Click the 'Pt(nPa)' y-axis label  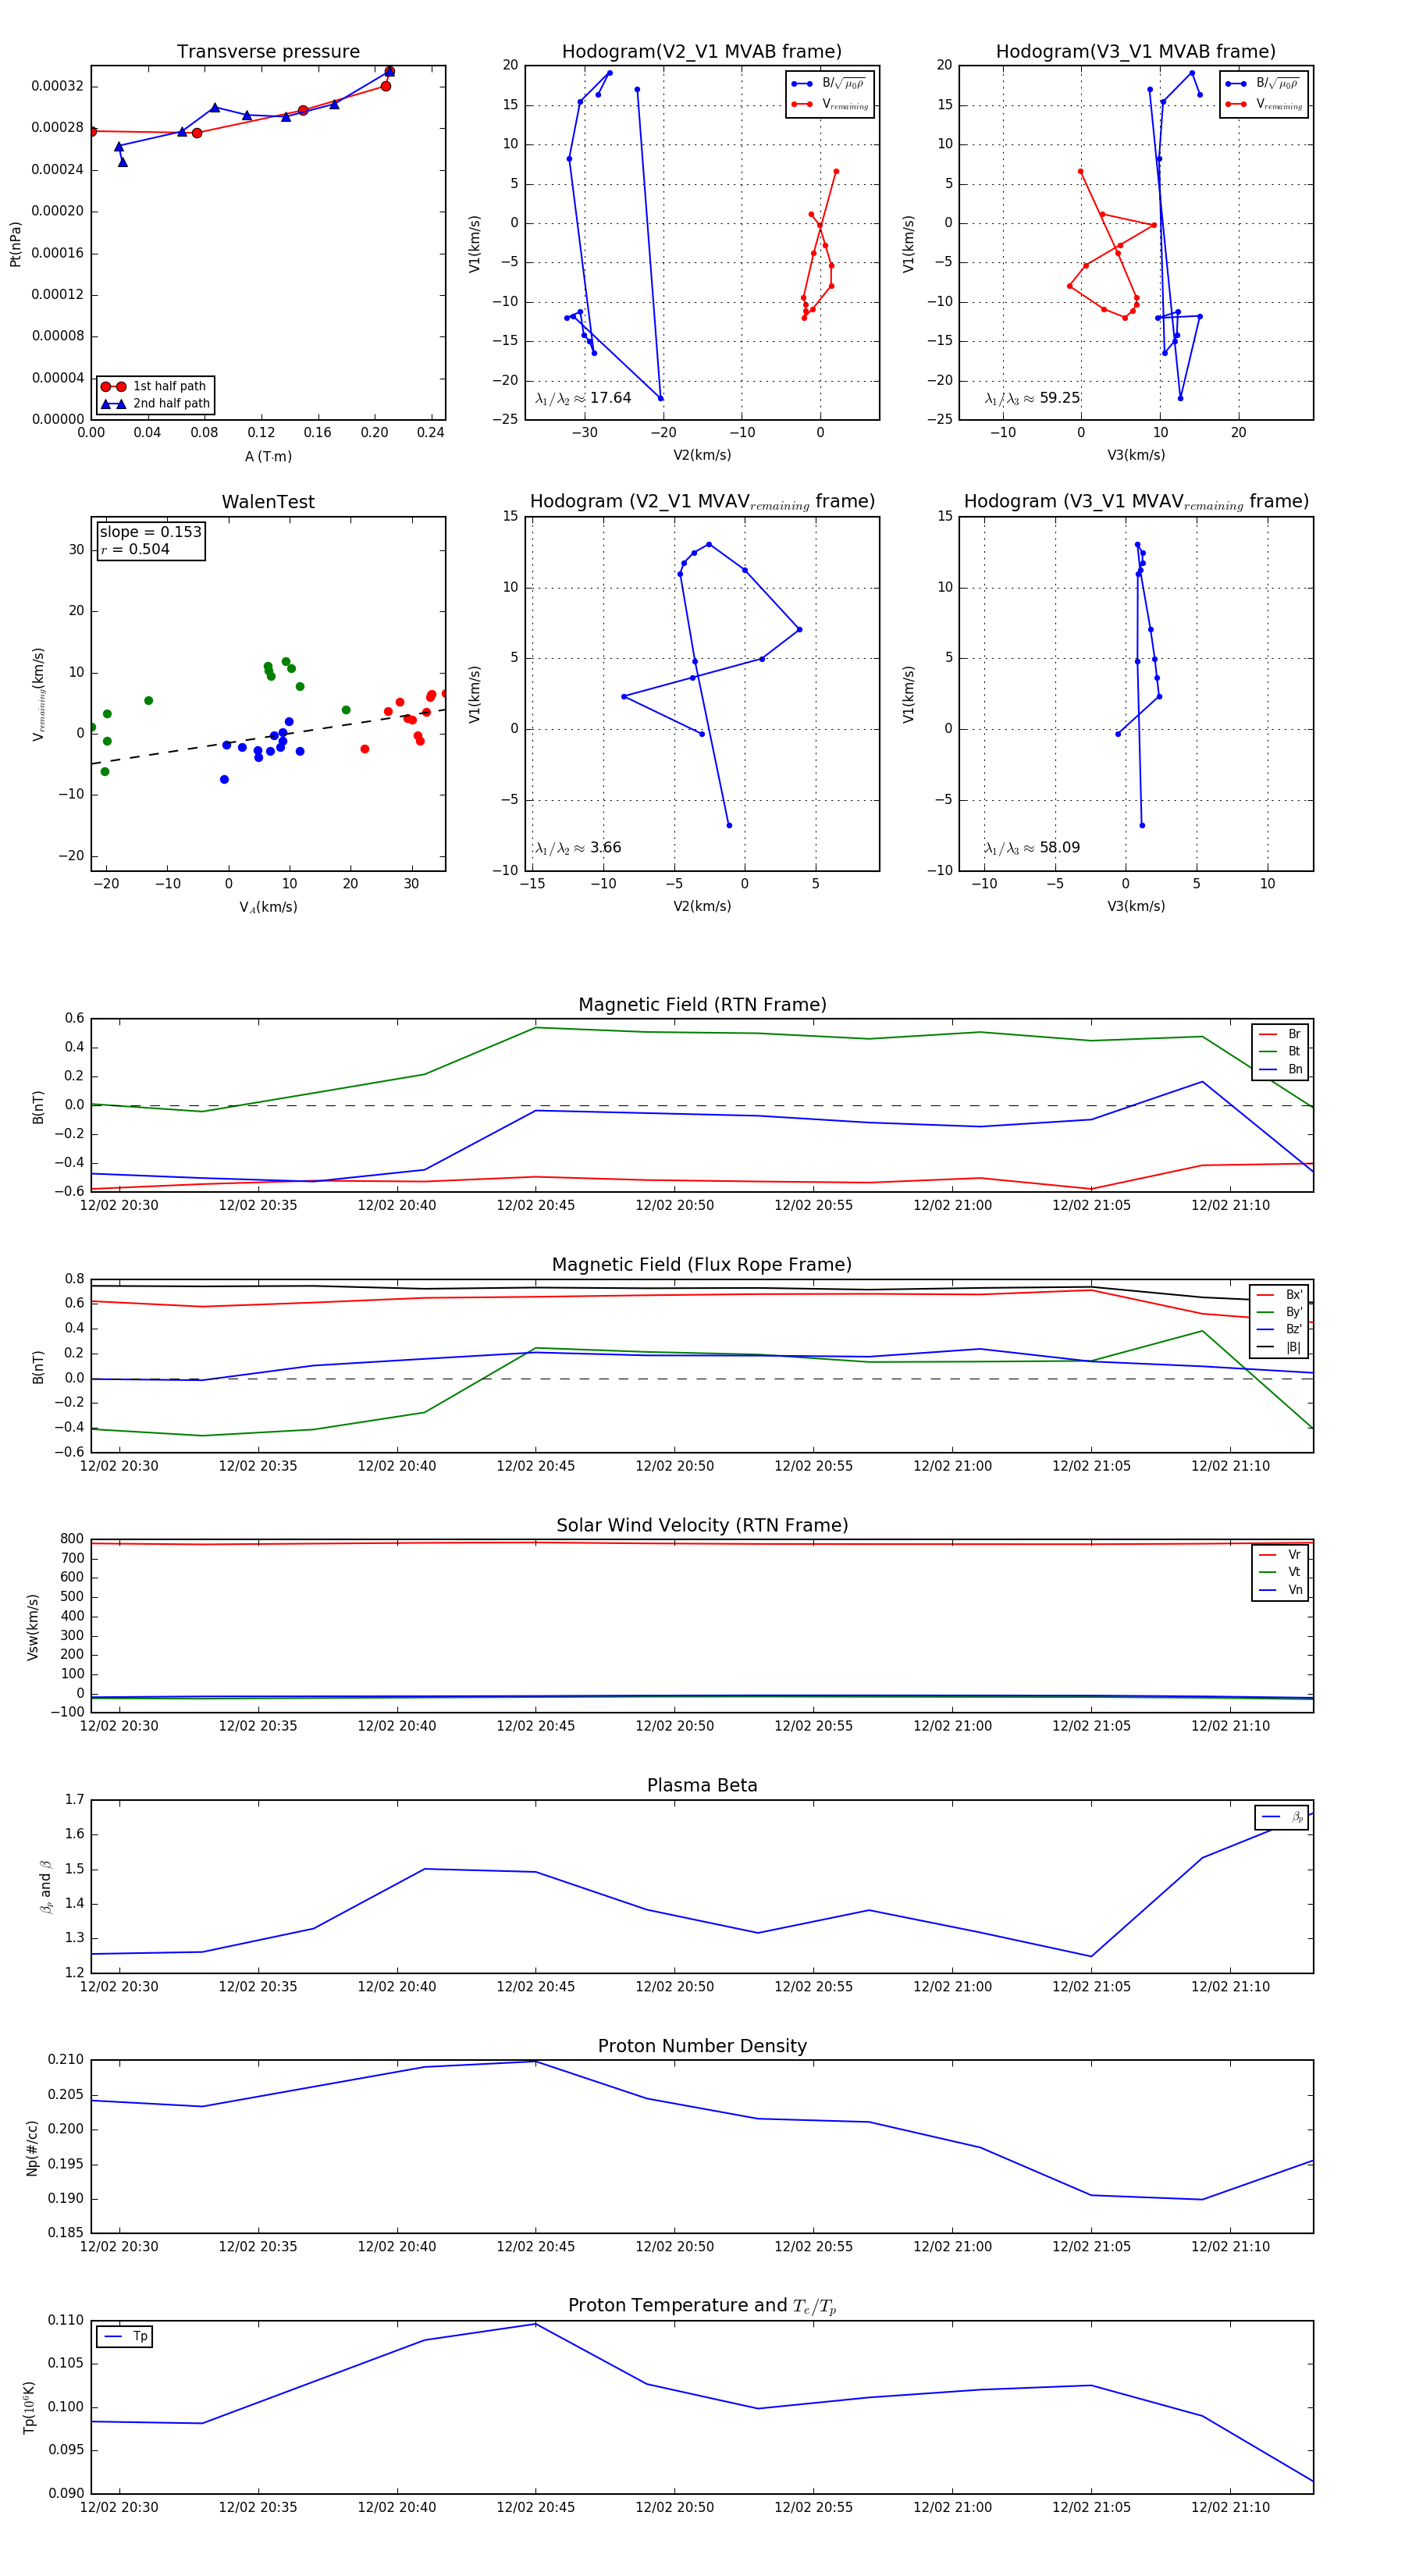pos(15,244)
